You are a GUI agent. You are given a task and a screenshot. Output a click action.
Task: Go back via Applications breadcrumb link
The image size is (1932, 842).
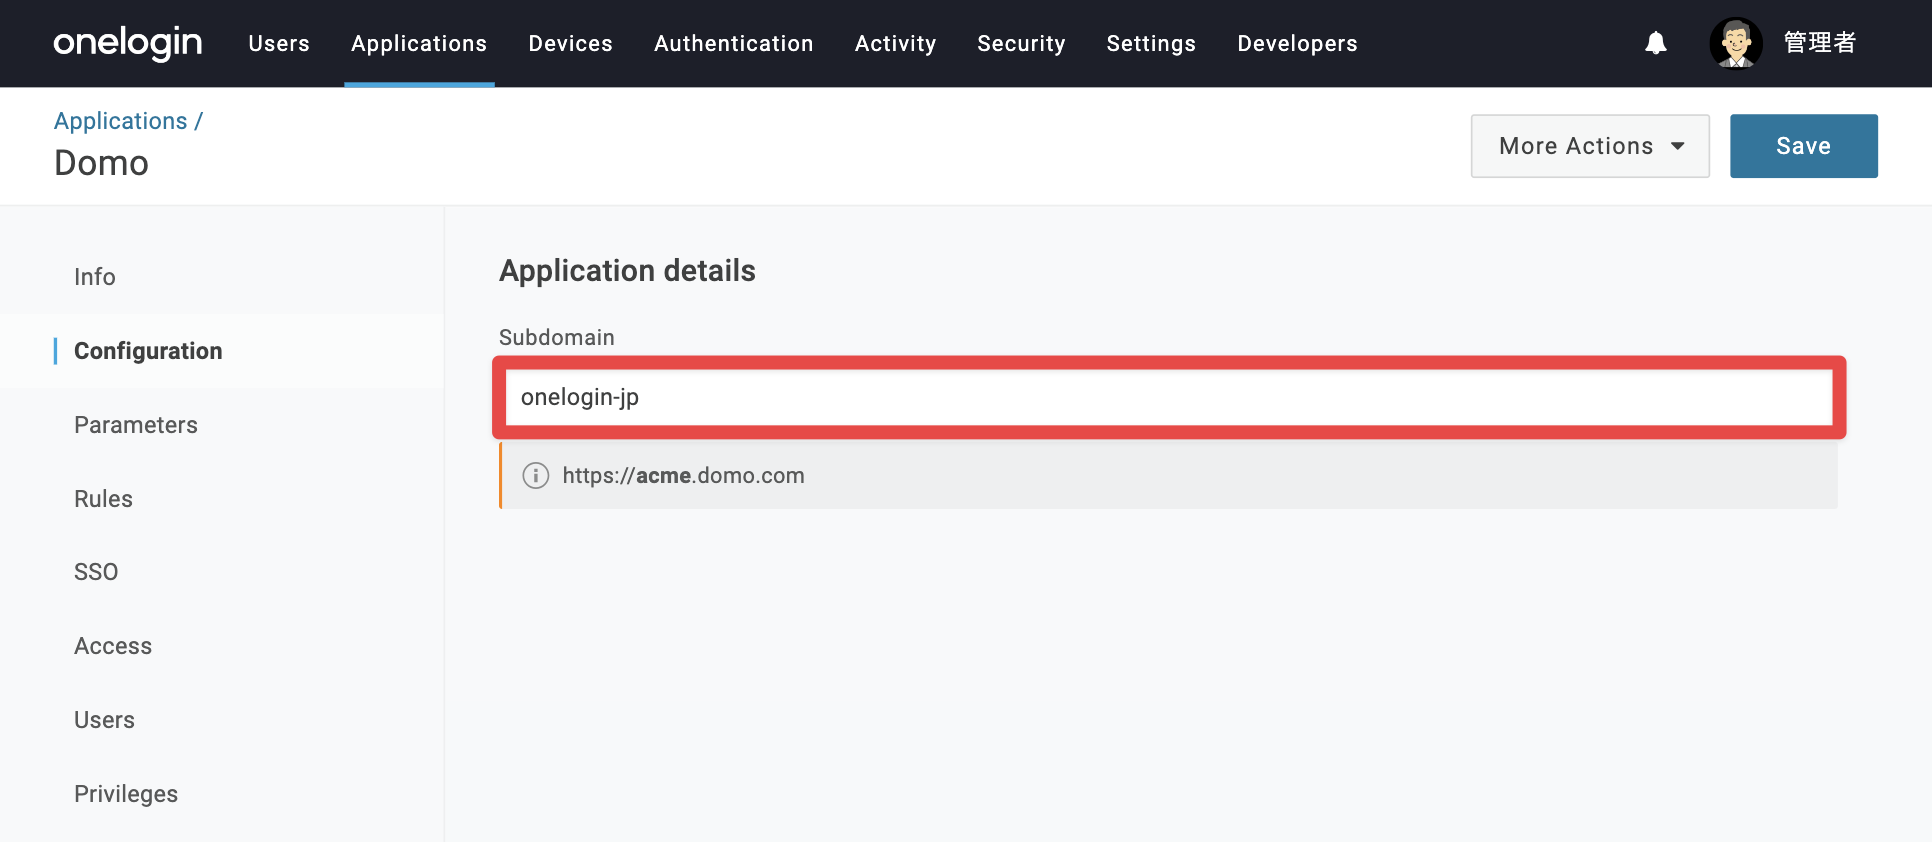(121, 121)
